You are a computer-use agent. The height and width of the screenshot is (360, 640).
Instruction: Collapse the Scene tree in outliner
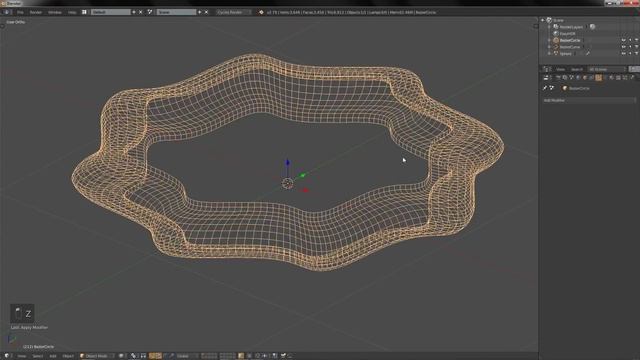coord(543,20)
